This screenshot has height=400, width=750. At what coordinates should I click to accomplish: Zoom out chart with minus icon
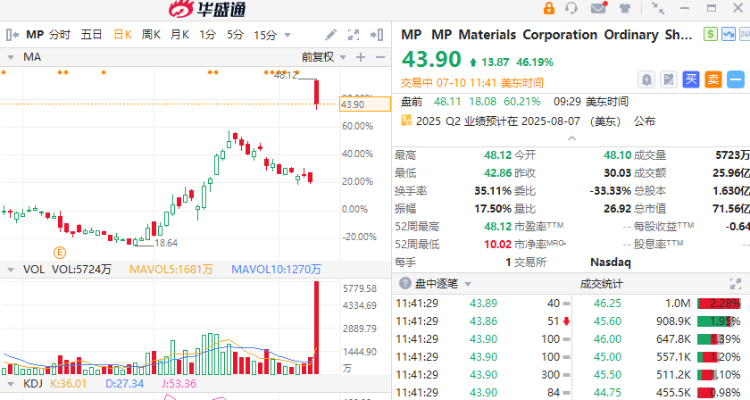coord(380,57)
